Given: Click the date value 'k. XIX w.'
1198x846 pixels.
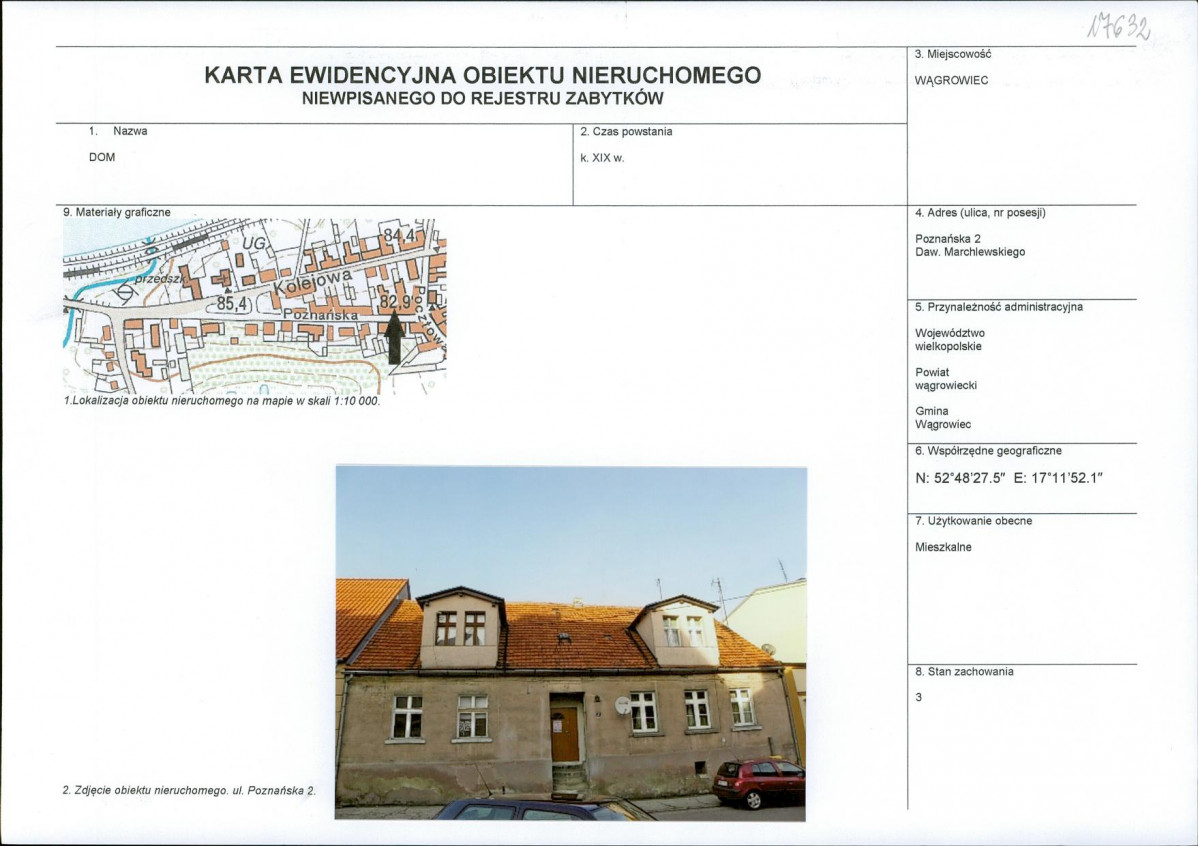Looking at the screenshot, I should coord(602,158).
